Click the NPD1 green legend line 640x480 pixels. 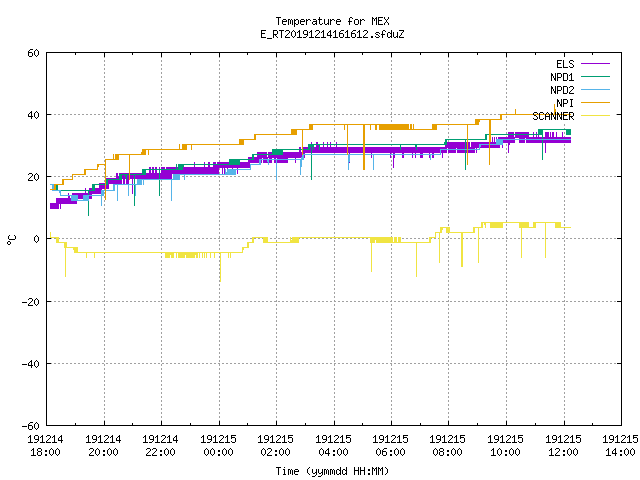[595, 76]
